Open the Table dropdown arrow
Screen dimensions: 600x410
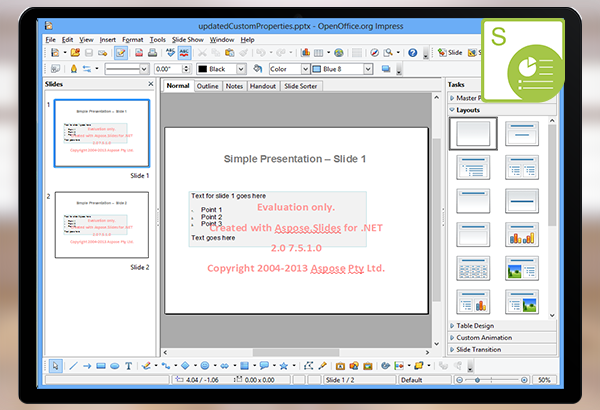328,52
